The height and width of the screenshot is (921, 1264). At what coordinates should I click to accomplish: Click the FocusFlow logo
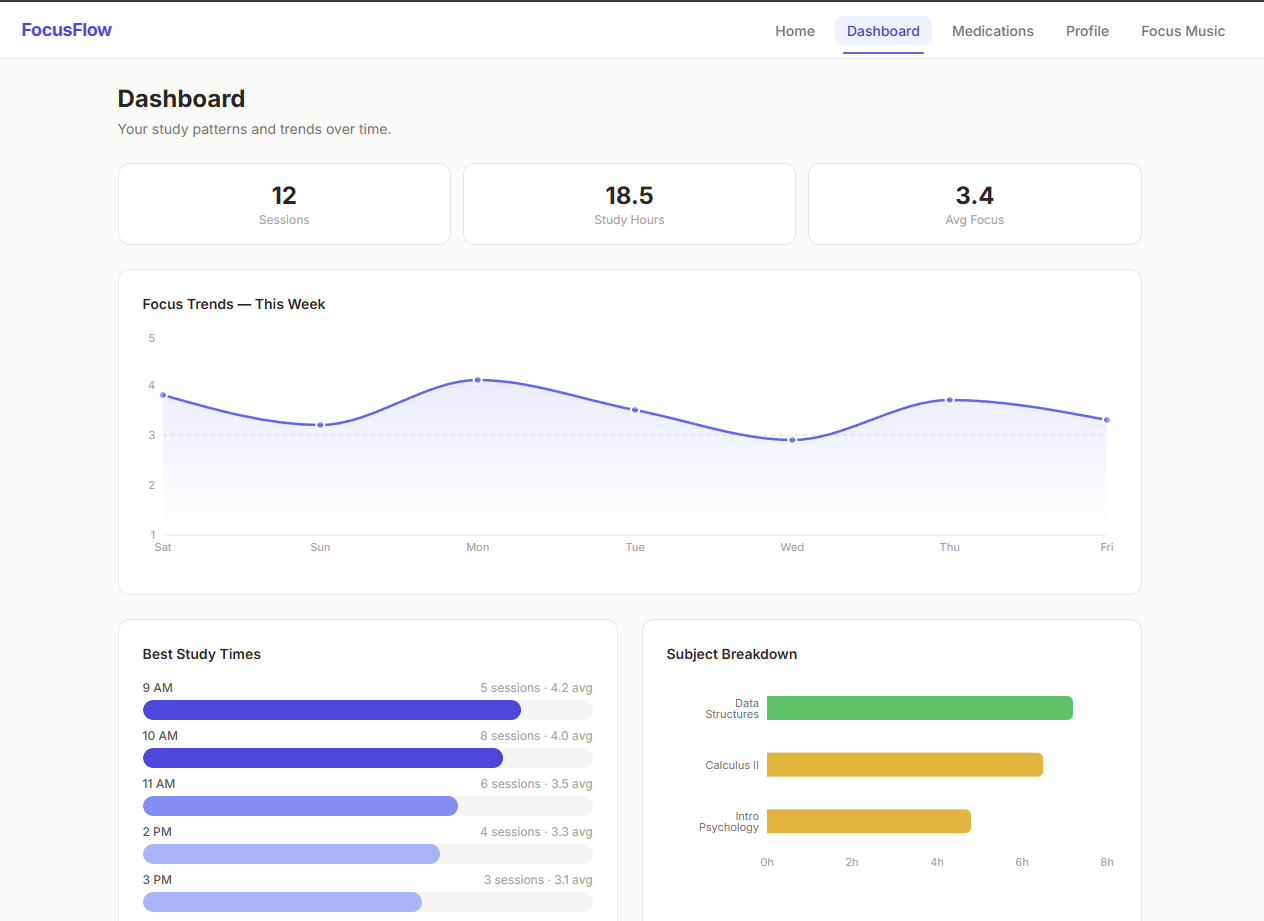coord(67,30)
